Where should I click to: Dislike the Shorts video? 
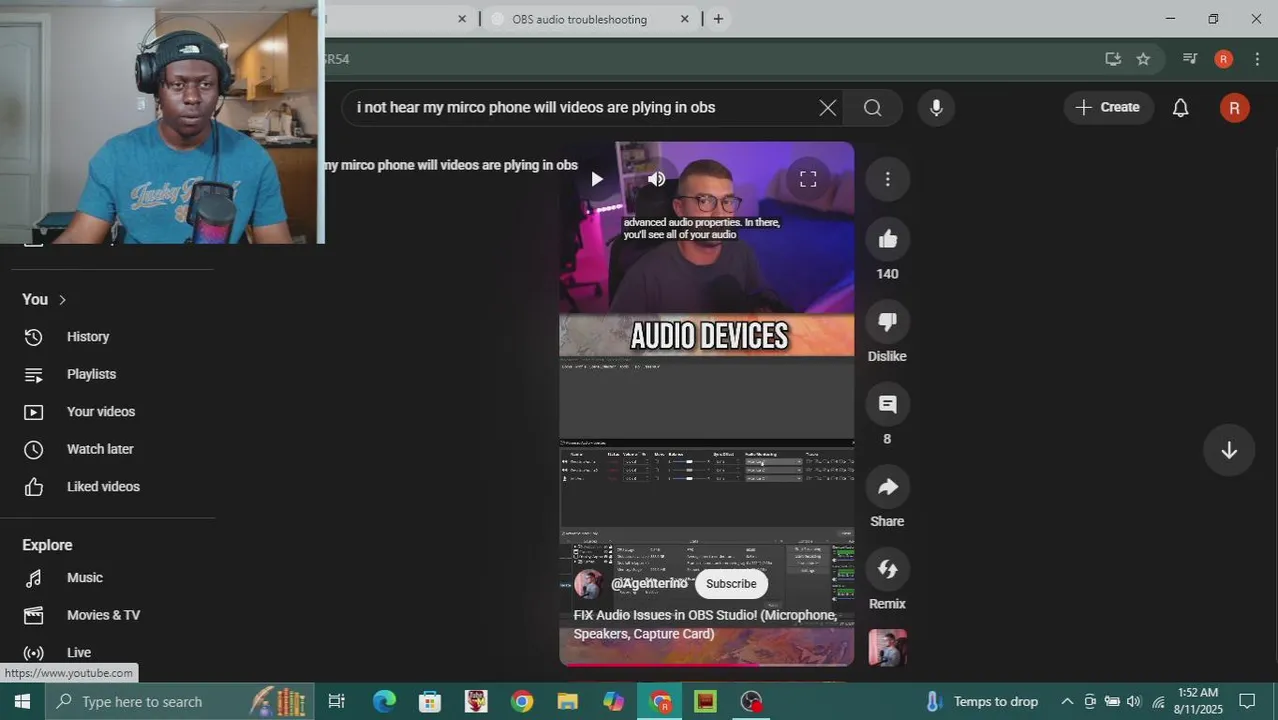pyautogui.click(x=887, y=321)
